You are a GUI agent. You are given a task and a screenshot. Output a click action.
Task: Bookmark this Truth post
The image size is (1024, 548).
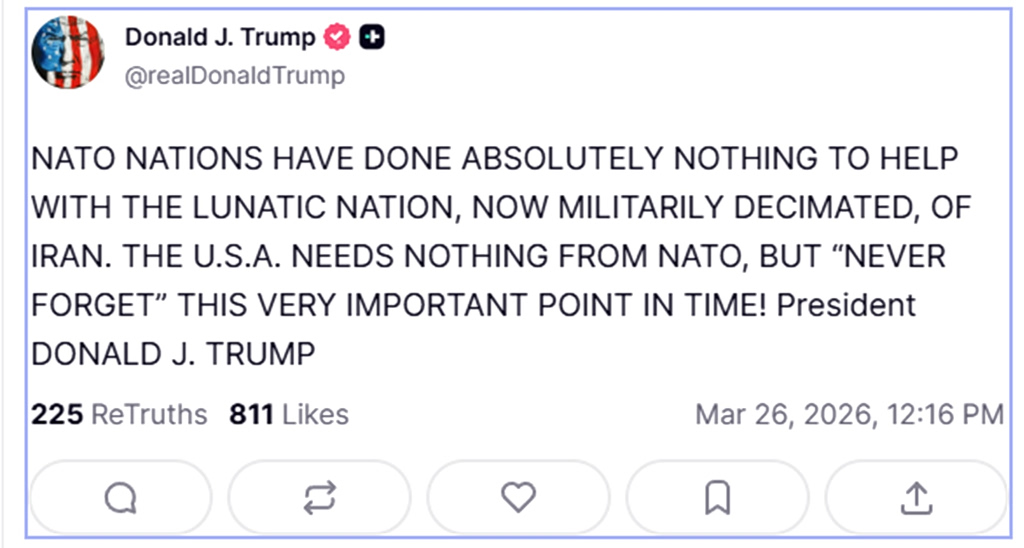717,497
